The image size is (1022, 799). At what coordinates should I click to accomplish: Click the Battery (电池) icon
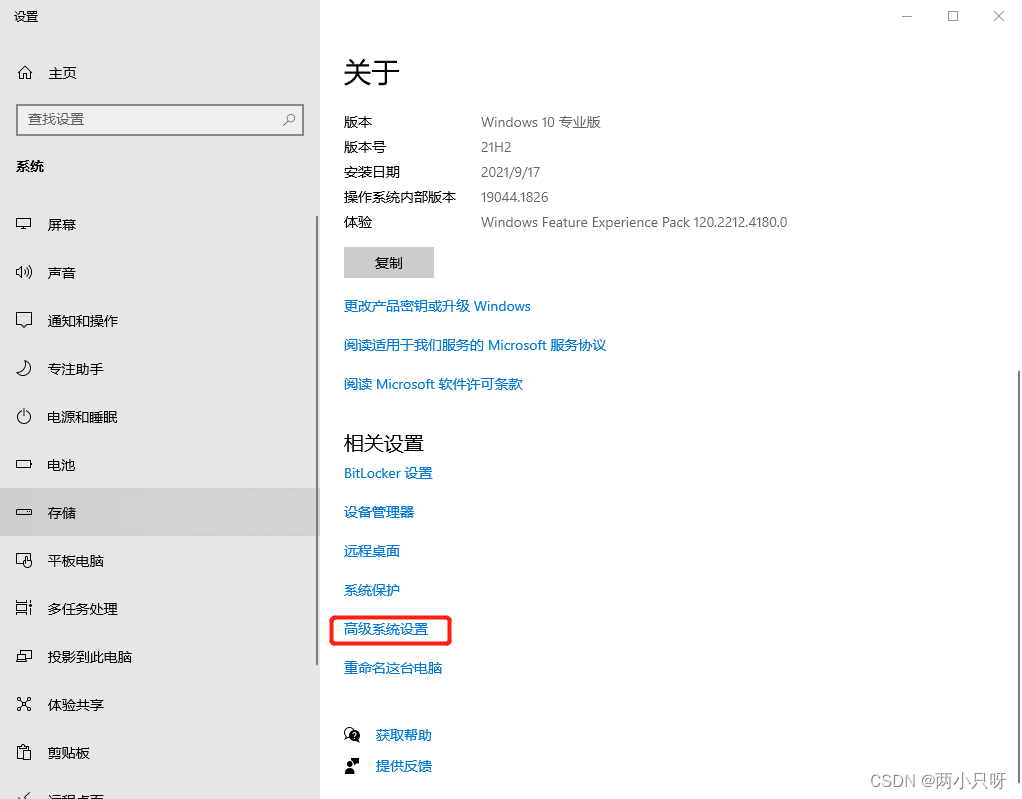pos(23,465)
